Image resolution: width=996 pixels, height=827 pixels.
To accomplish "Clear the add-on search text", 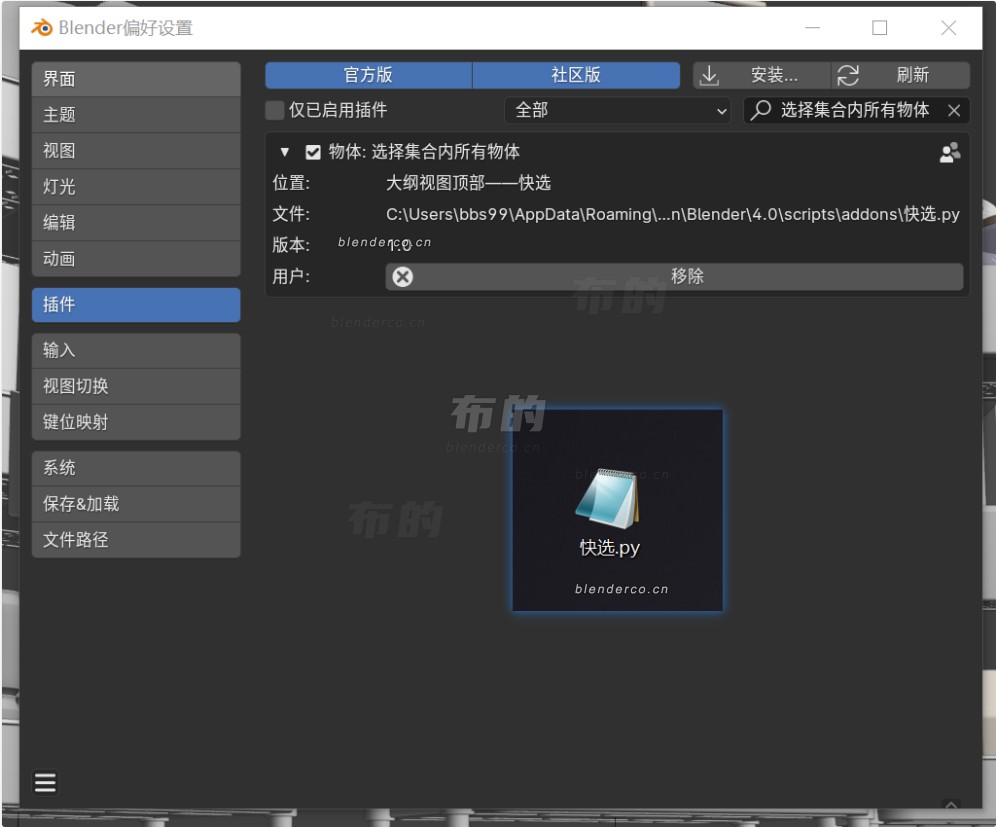I will pos(953,111).
